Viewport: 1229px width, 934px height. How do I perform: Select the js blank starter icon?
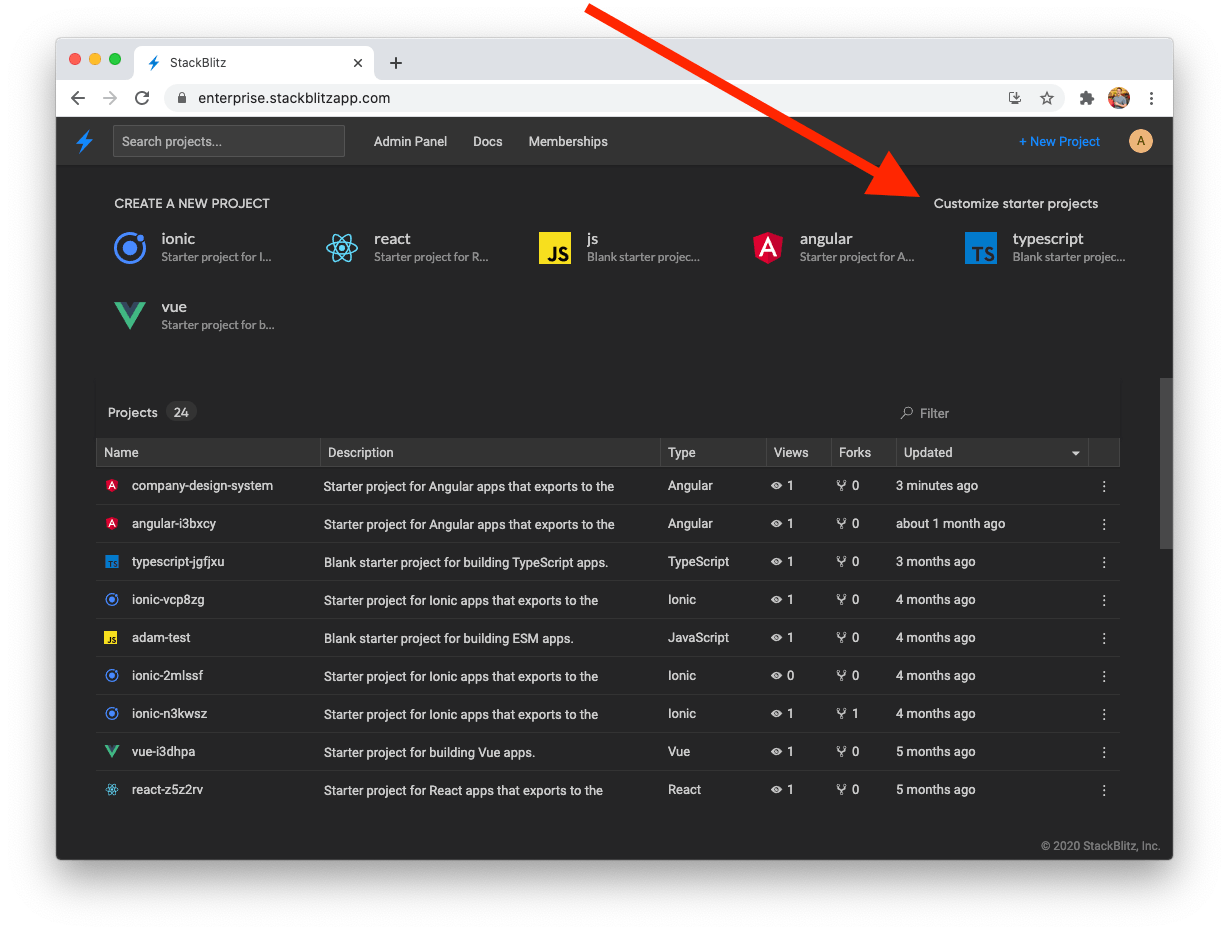(x=555, y=248)
